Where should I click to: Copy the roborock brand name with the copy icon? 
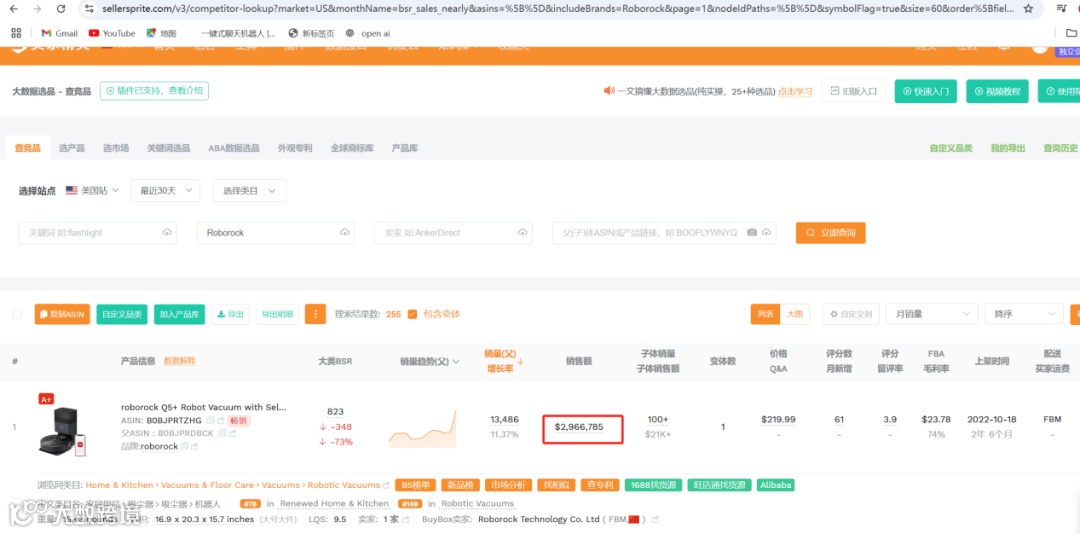point(185,446)
